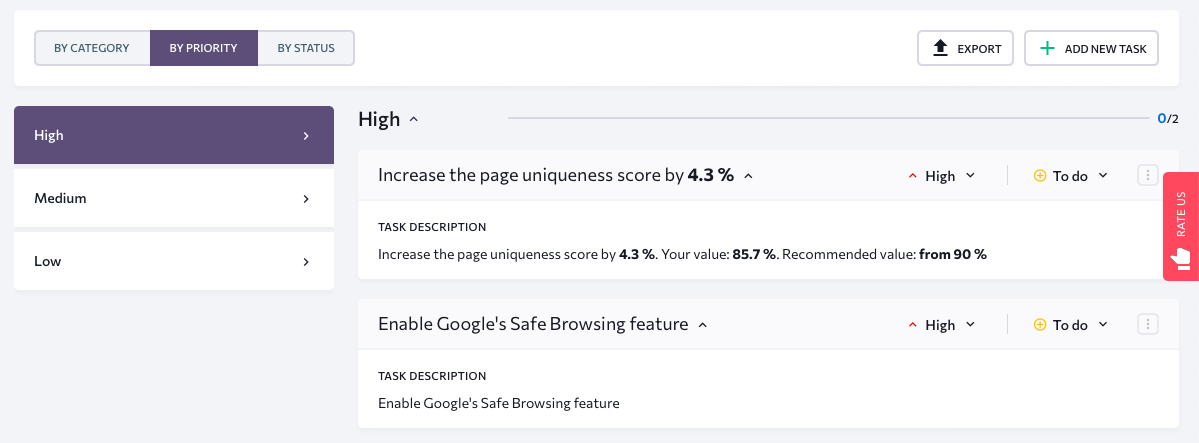
Task: Click yellow To do status icon on uniqueness task
Action: 1039,176
